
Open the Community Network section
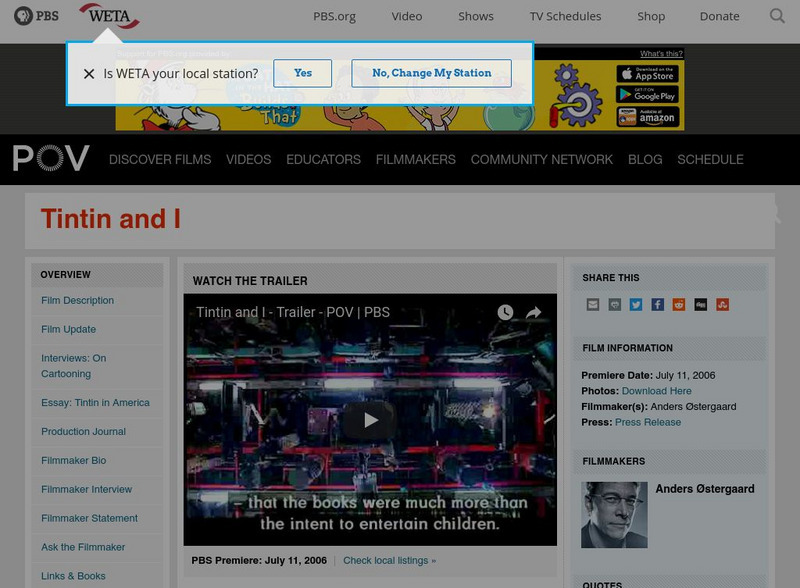[542, 159]
